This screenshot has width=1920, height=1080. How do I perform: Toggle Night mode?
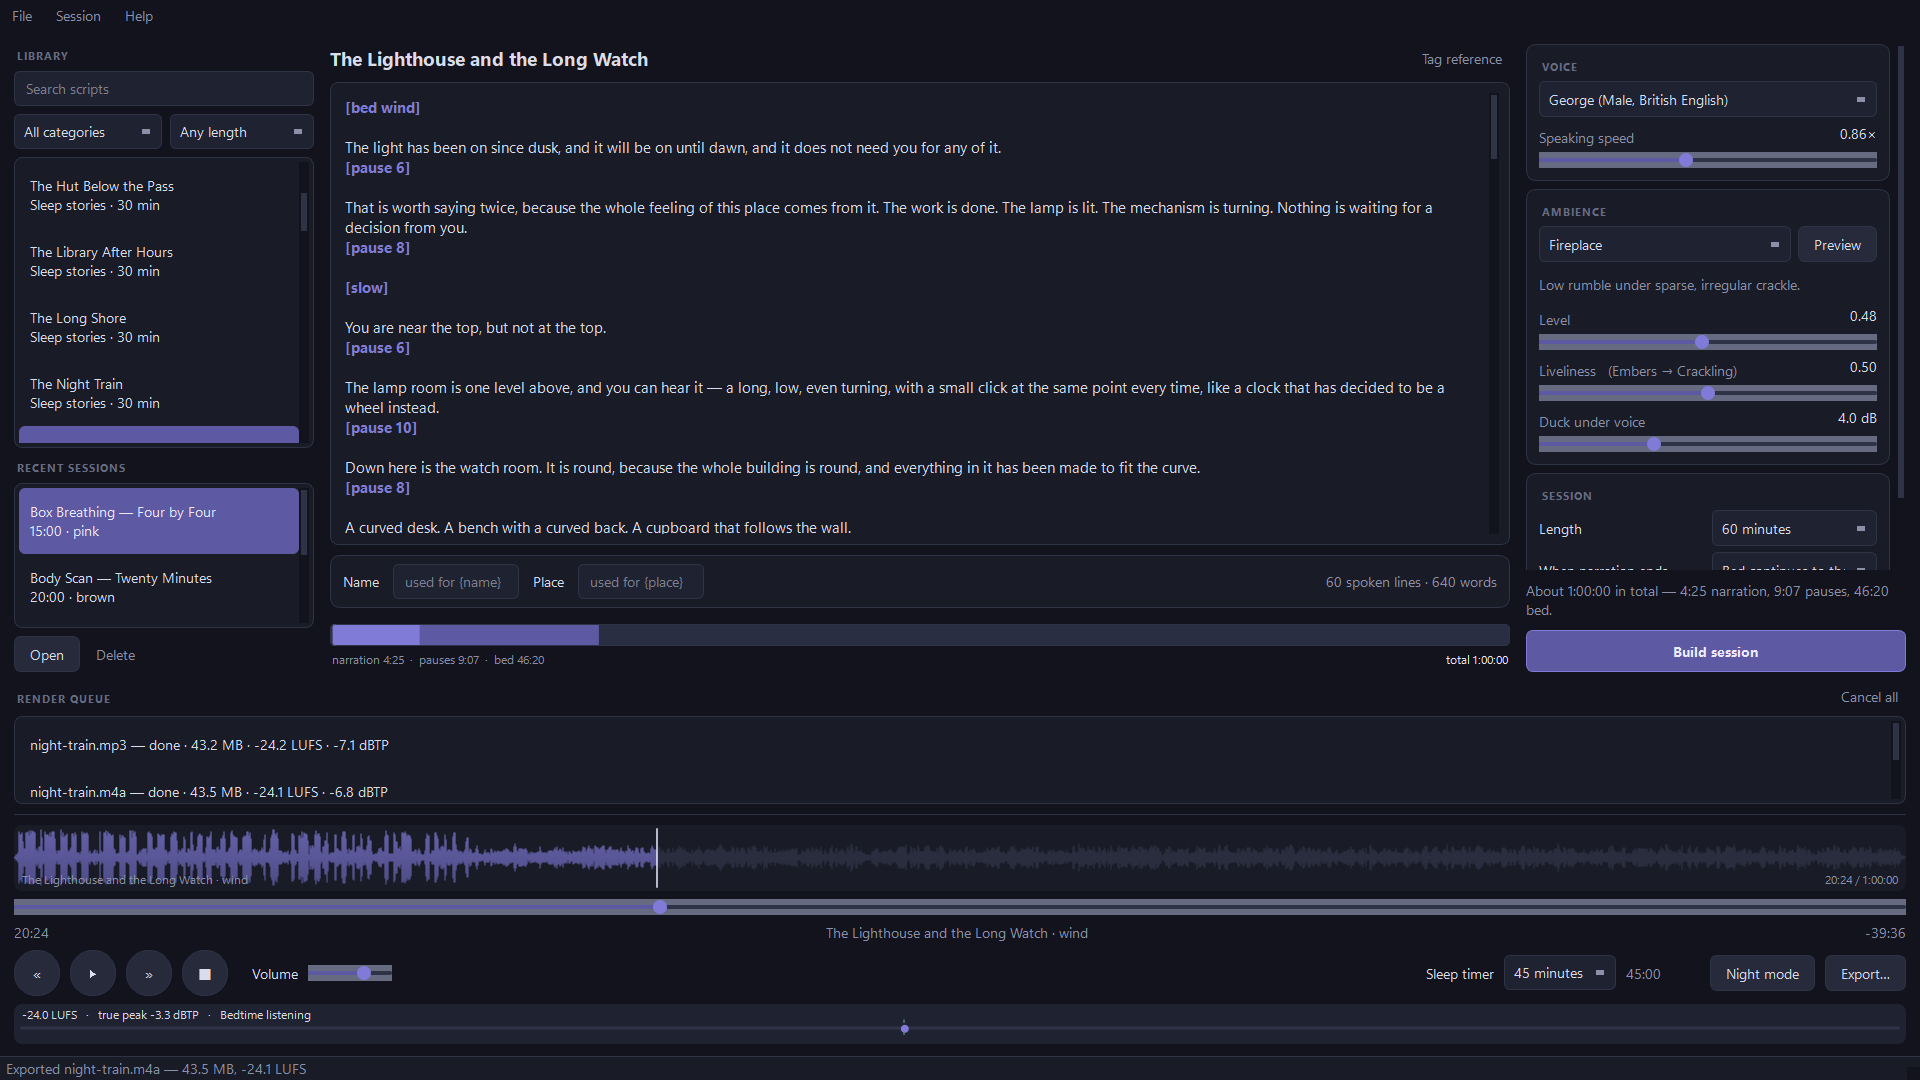pyautogui.click(x=1762, y=974)
